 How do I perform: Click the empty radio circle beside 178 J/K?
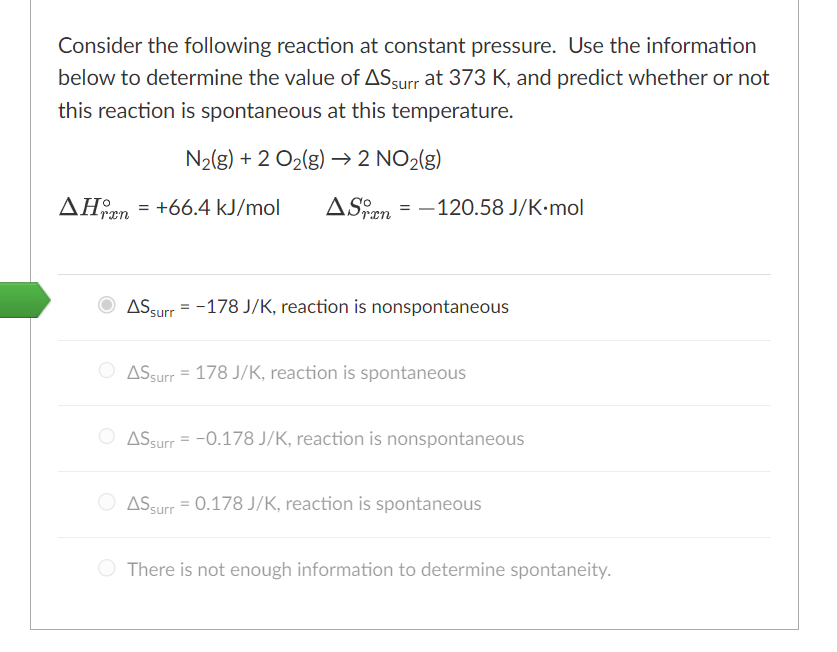click(x=105, y=370)
